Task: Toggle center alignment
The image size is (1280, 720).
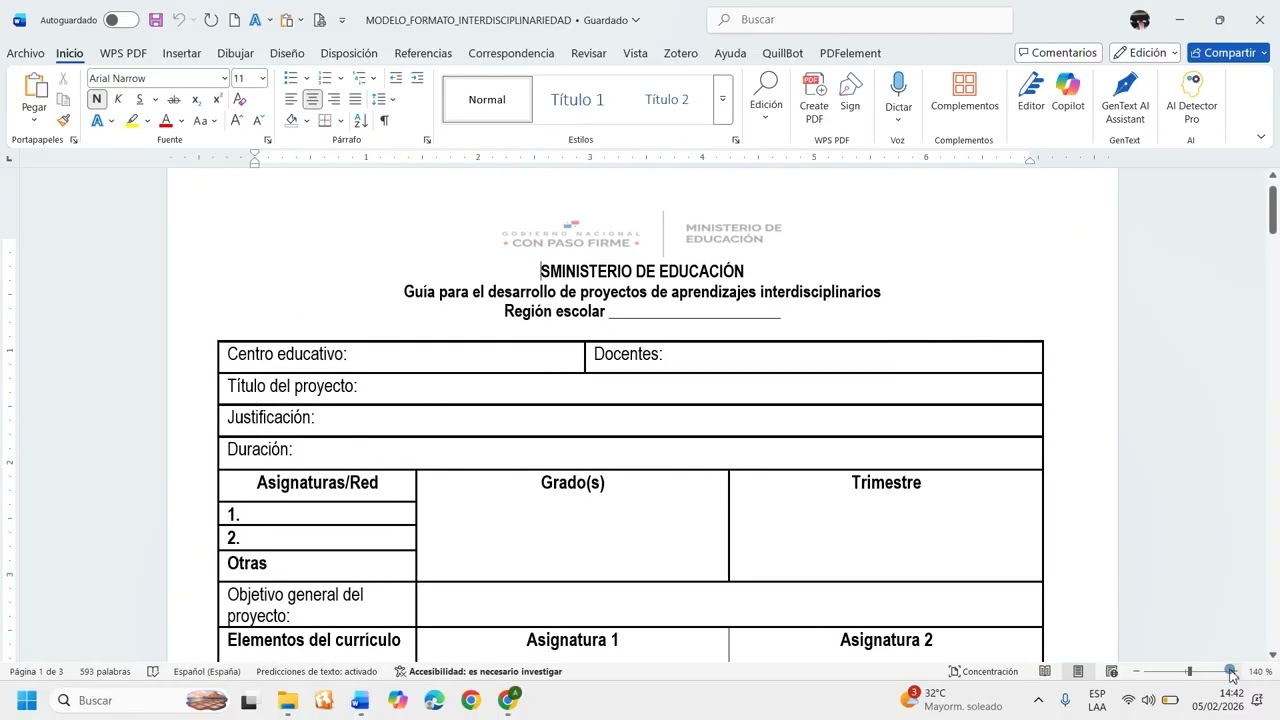Action: click(x=312, y=99)
